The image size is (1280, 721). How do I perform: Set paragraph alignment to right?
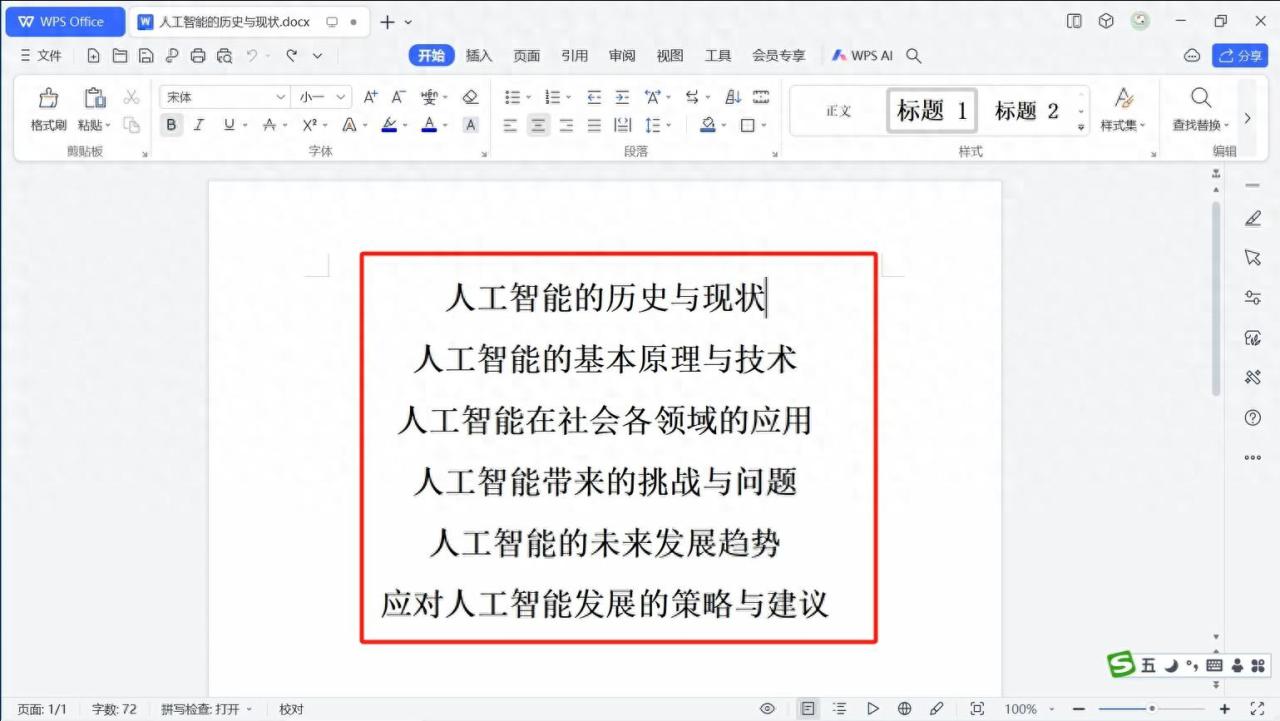point(566,125)
